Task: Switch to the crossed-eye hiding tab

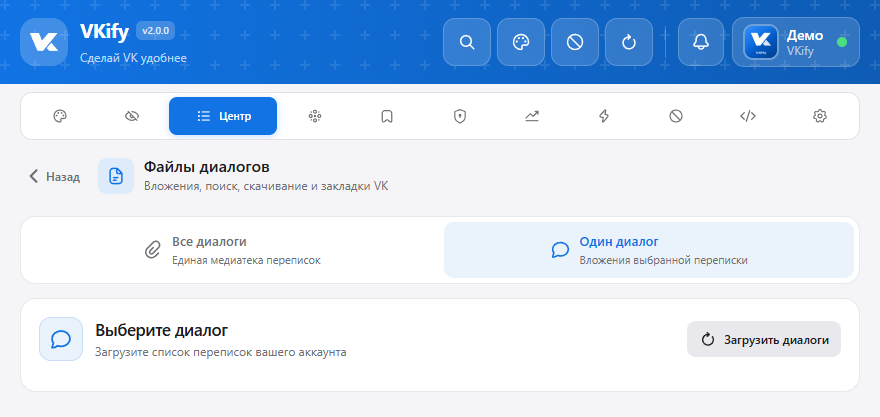Action: pos(132,116)
